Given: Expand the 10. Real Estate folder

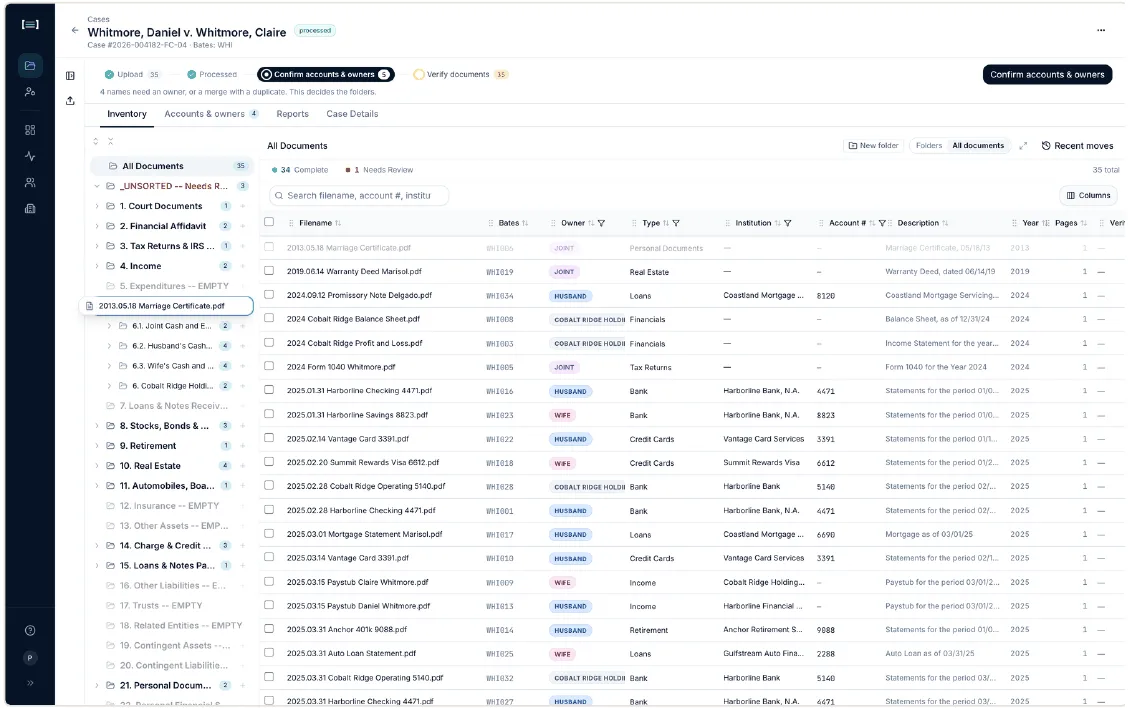Looking at the screenshot, I should [97, 466].
